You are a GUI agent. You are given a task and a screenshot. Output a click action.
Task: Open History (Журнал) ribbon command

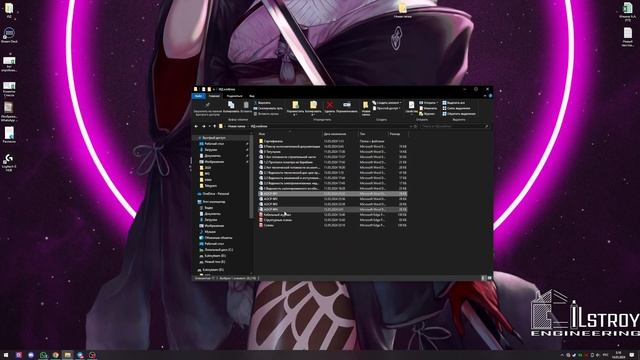click(x=427, y=113)
